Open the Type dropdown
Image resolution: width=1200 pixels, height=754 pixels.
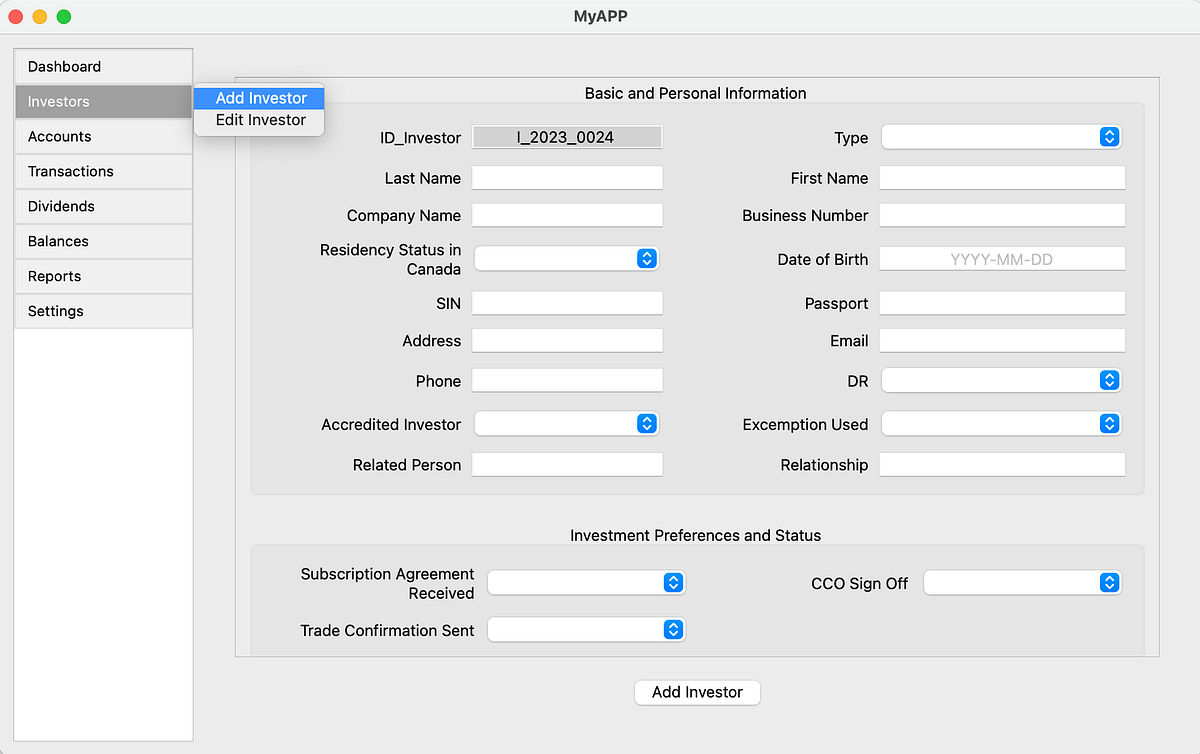[1000, 137]
